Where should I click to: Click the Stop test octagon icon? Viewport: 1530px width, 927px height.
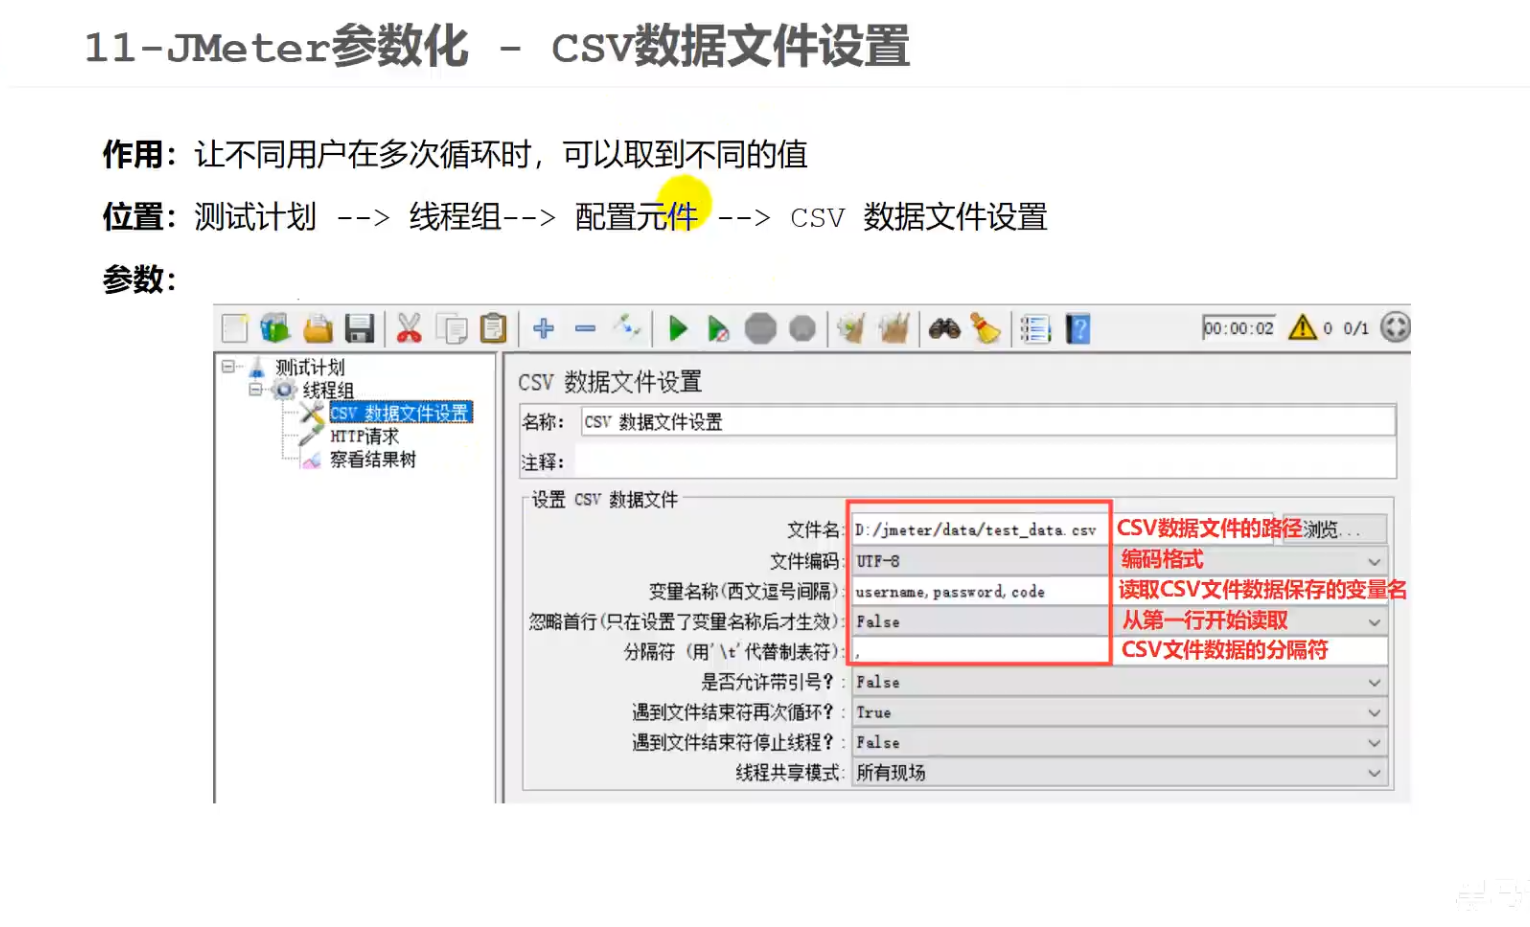pos(760,328)
